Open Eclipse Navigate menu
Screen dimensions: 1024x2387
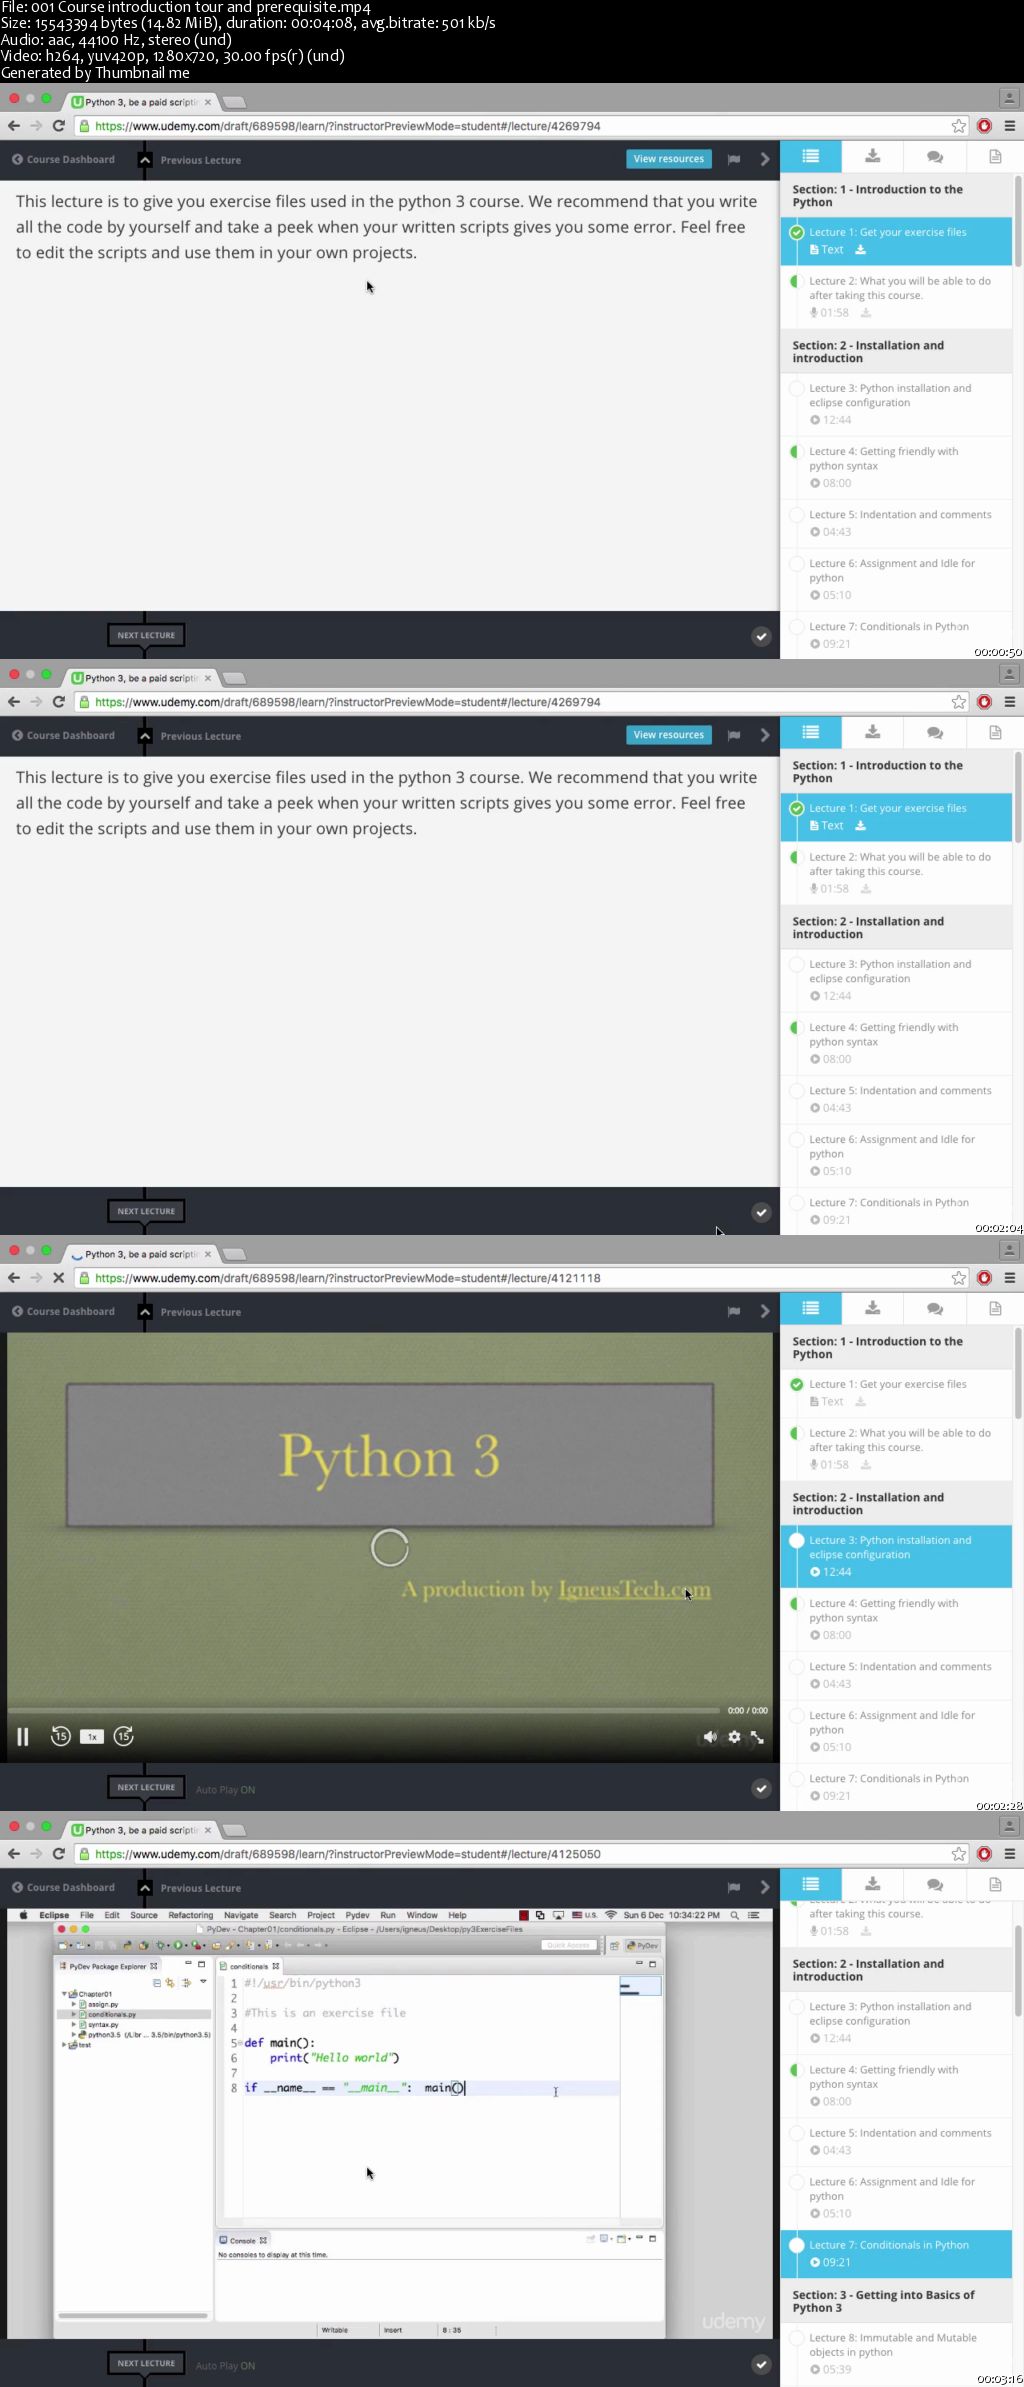pos(241,1915)
